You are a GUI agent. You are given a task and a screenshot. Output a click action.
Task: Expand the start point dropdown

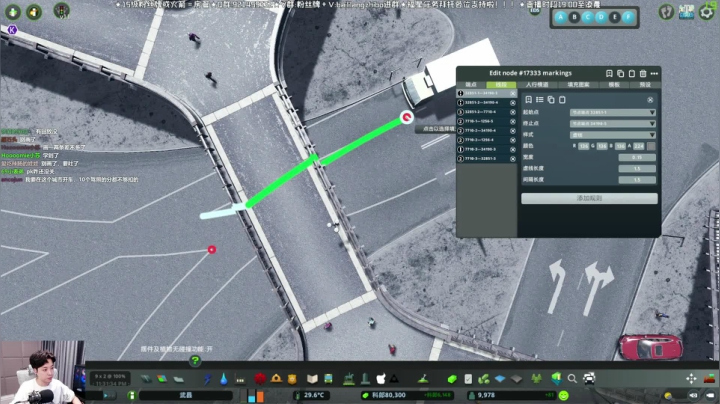tap(613, 112)
